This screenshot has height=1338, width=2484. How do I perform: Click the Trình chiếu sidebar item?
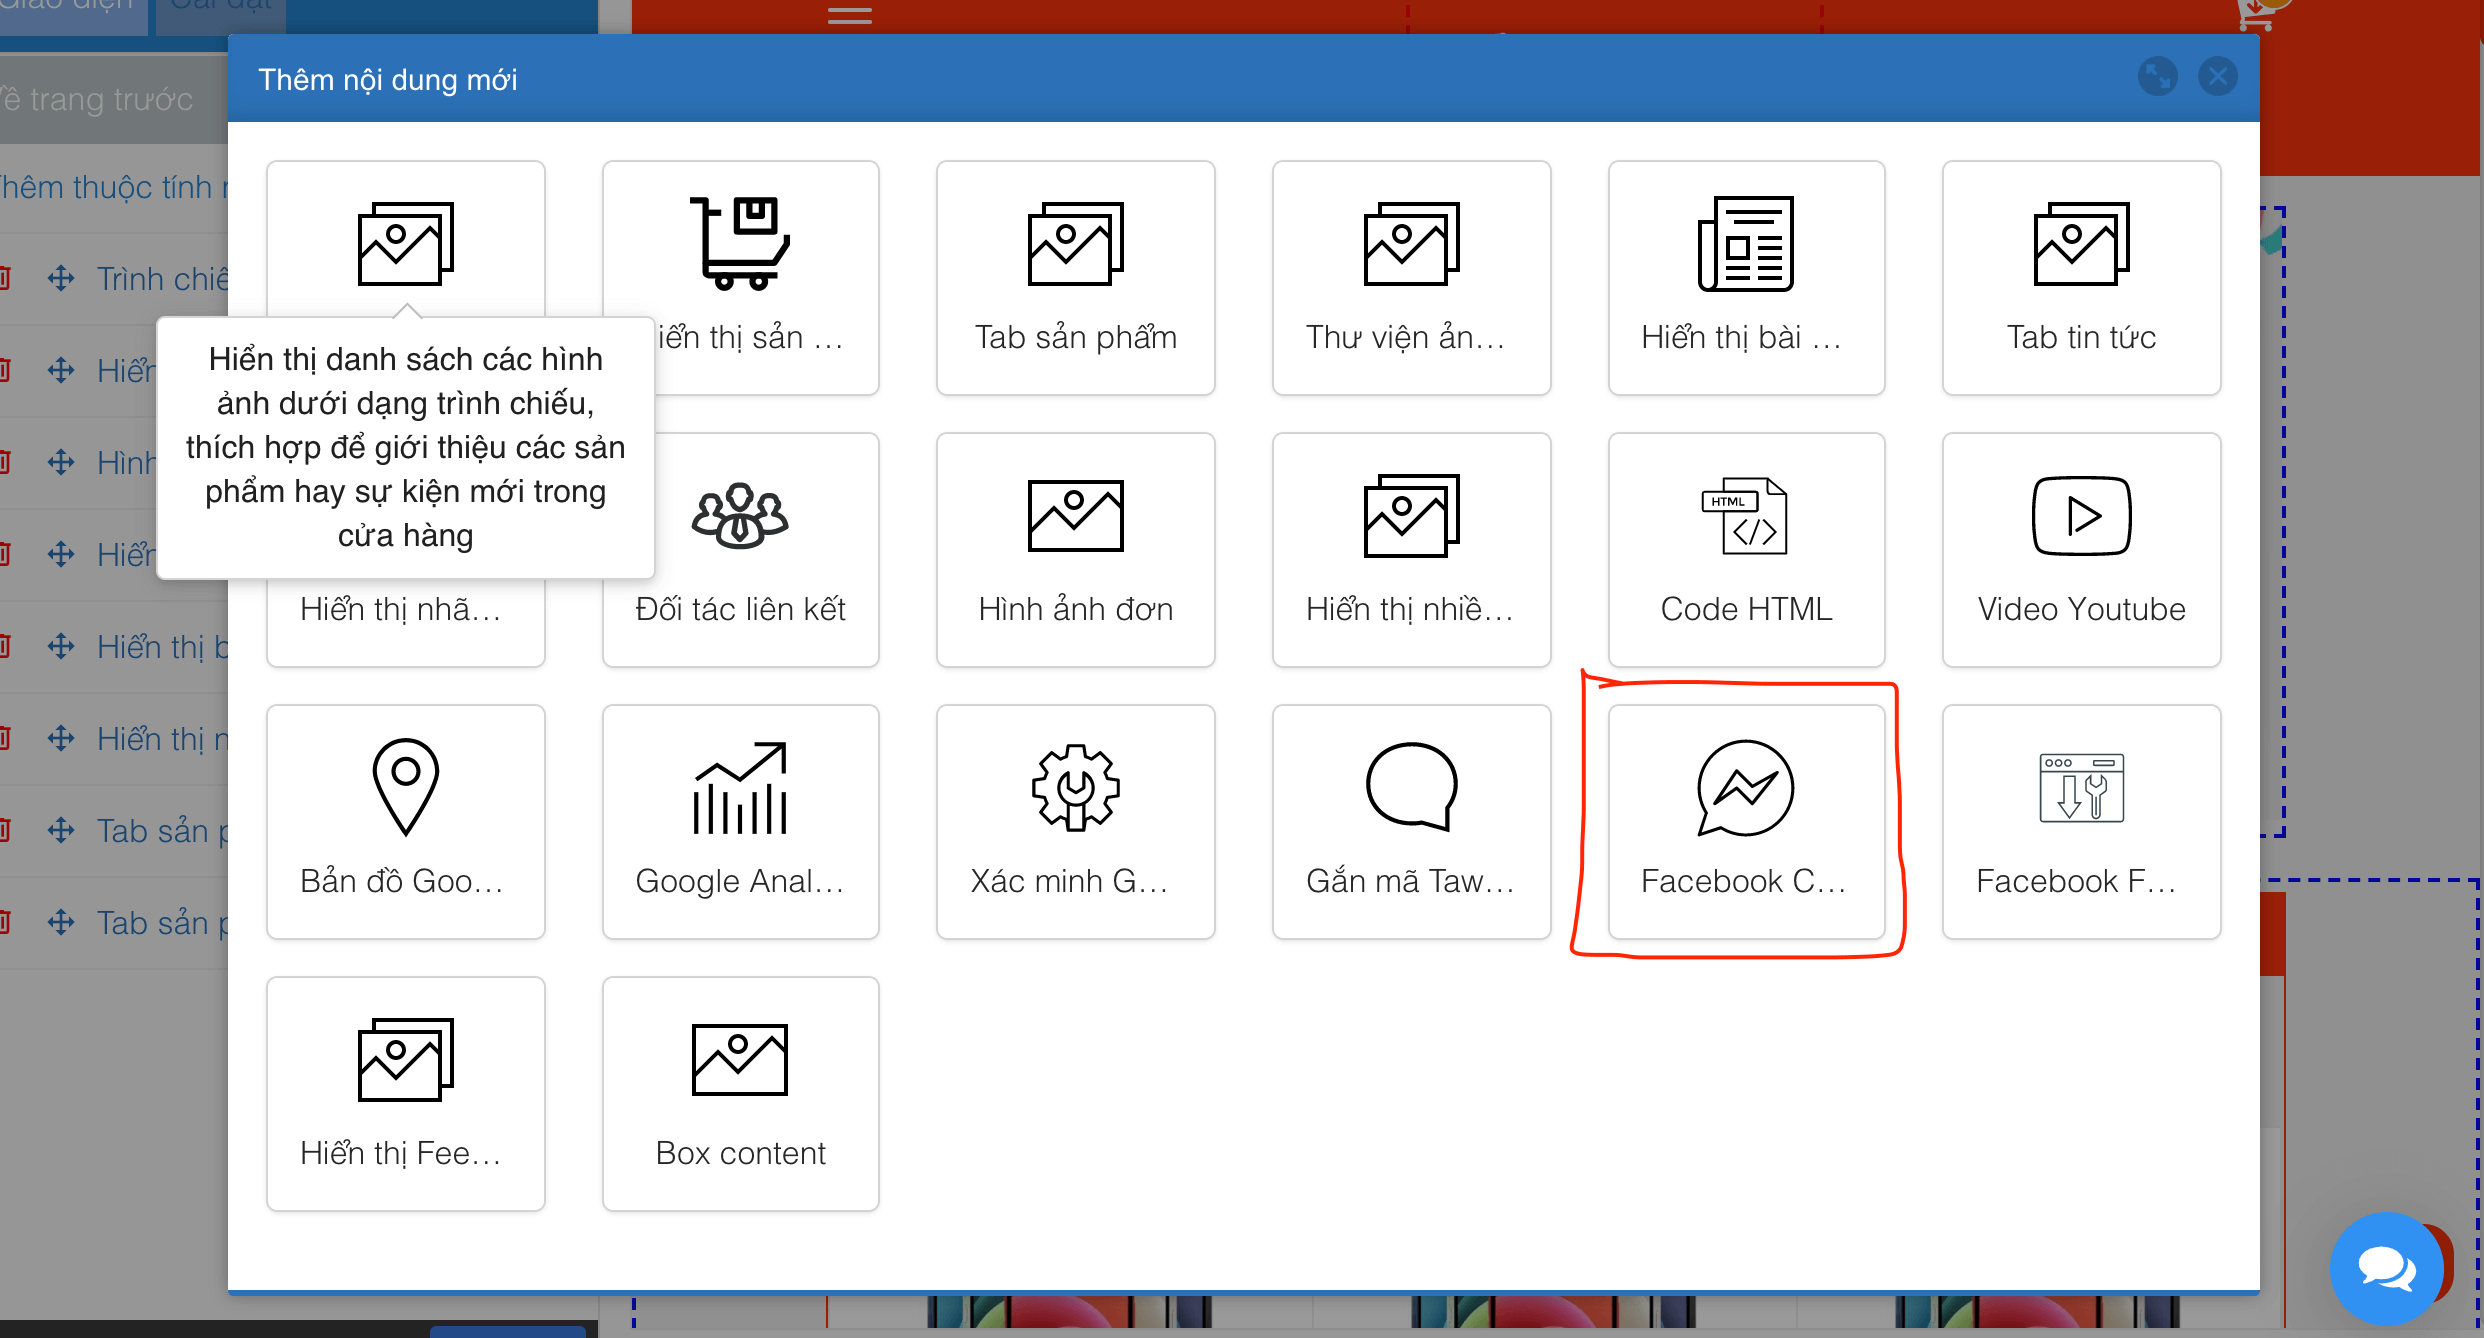160,279
